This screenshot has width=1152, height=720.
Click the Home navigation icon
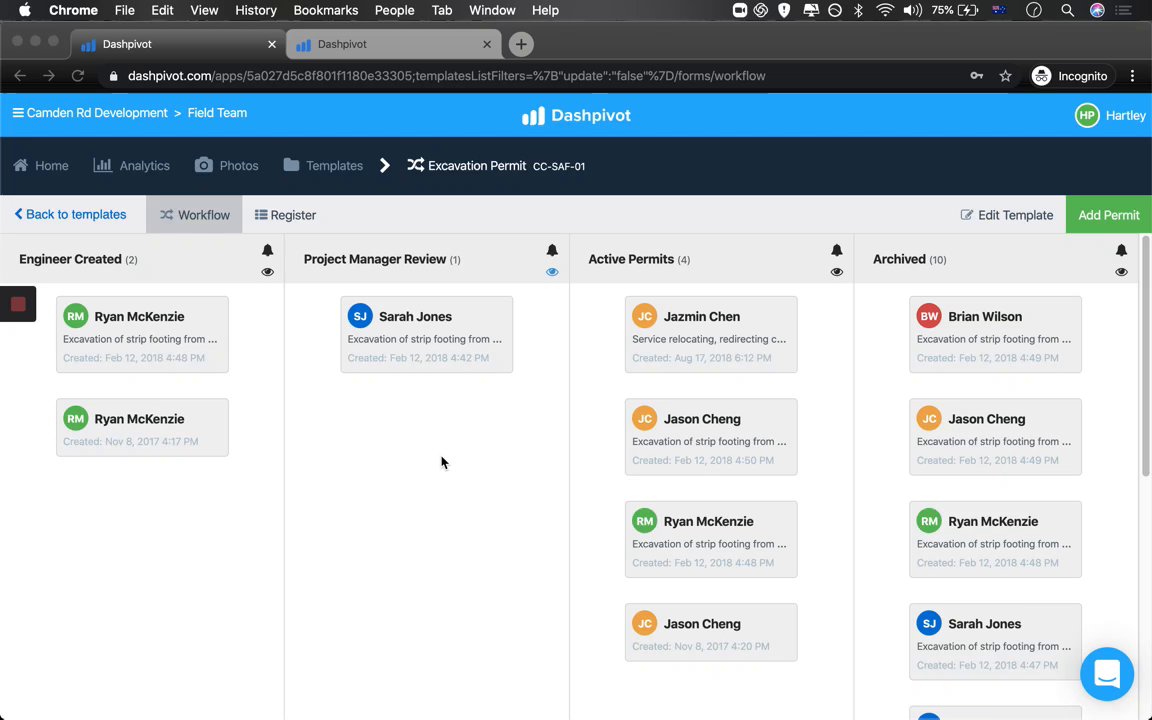[x=21, y=165]
